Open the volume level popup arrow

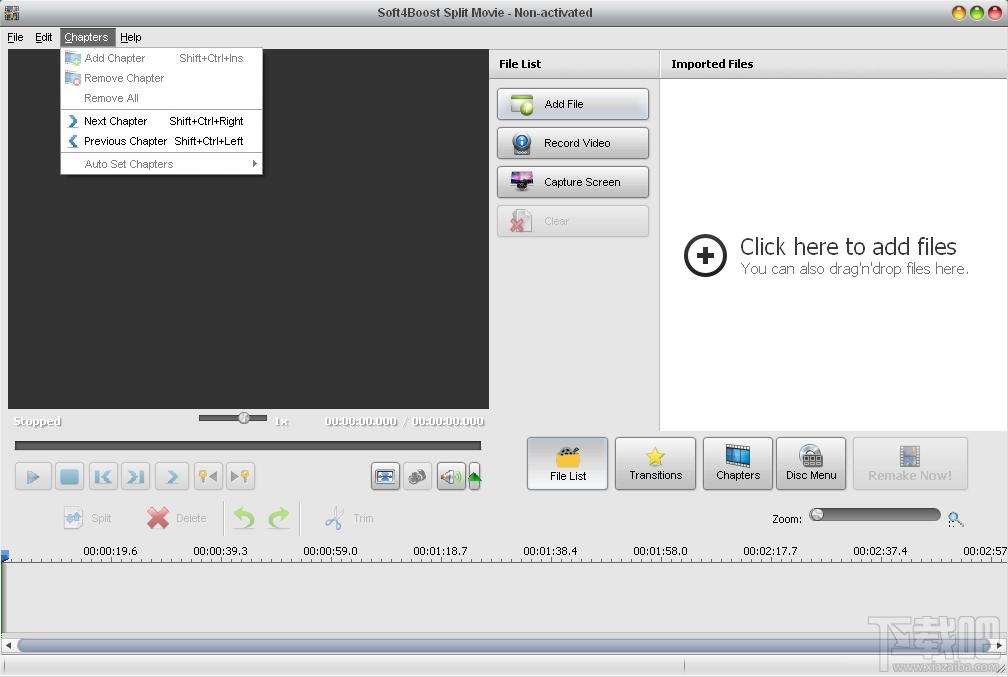474,476
